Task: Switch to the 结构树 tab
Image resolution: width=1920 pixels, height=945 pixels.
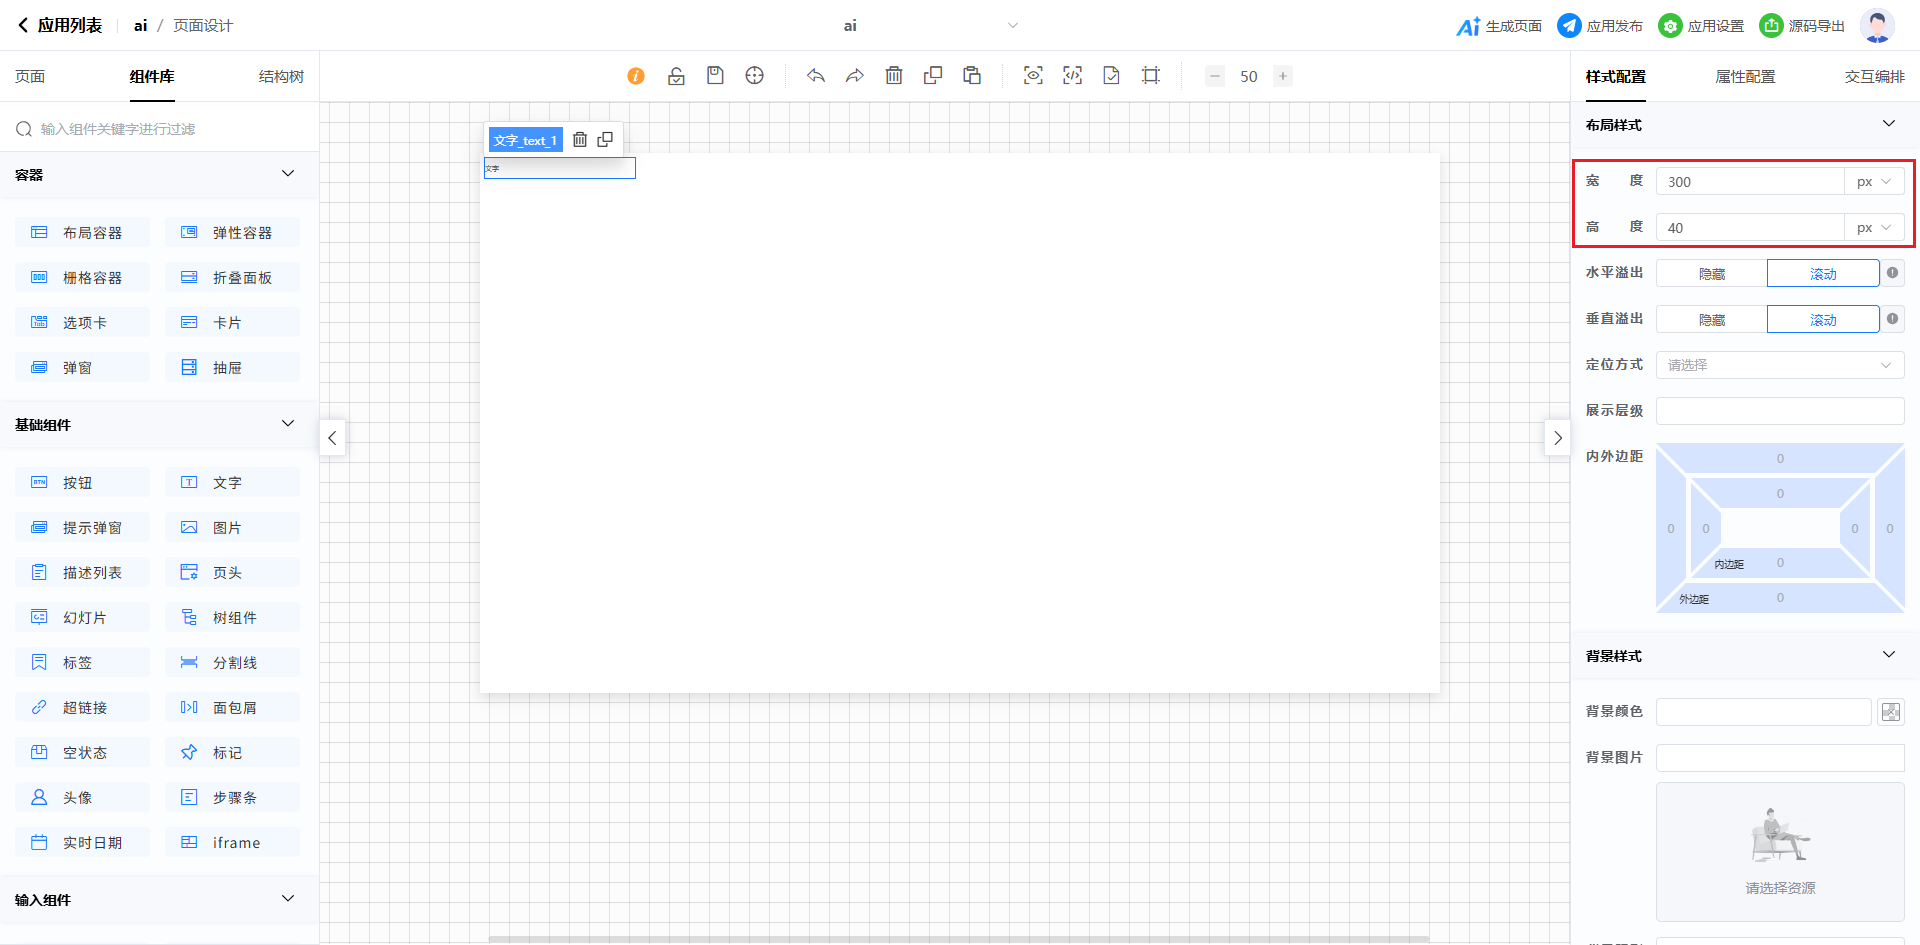Action: pyautogui.click(x=281, y=77)
